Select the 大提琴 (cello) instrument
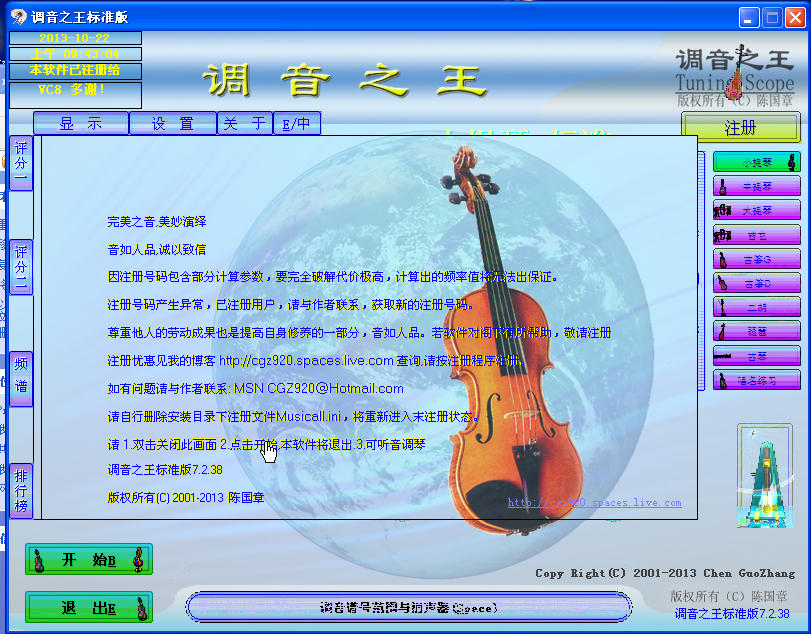 click(x=757, y=211)
